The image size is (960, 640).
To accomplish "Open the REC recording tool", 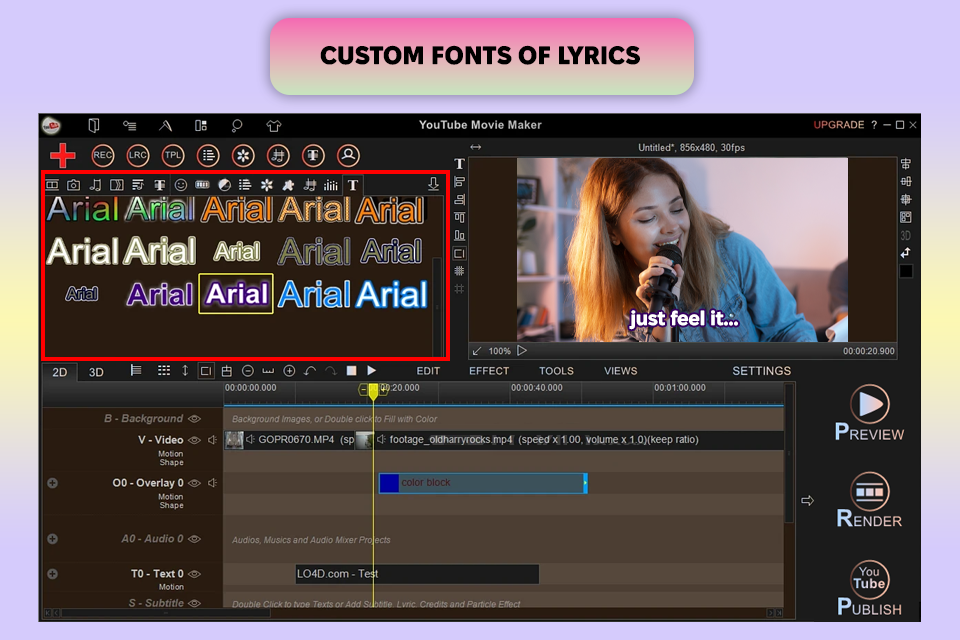I will point(103,156).
